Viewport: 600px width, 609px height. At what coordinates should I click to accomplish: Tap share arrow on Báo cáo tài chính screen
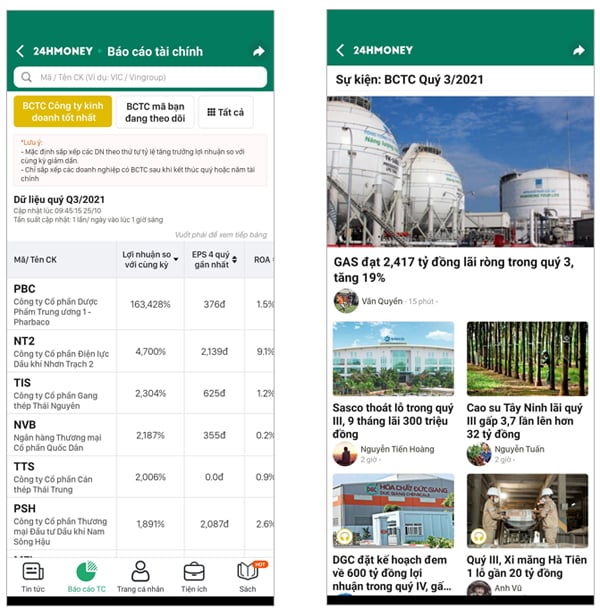tap(259, 51)
